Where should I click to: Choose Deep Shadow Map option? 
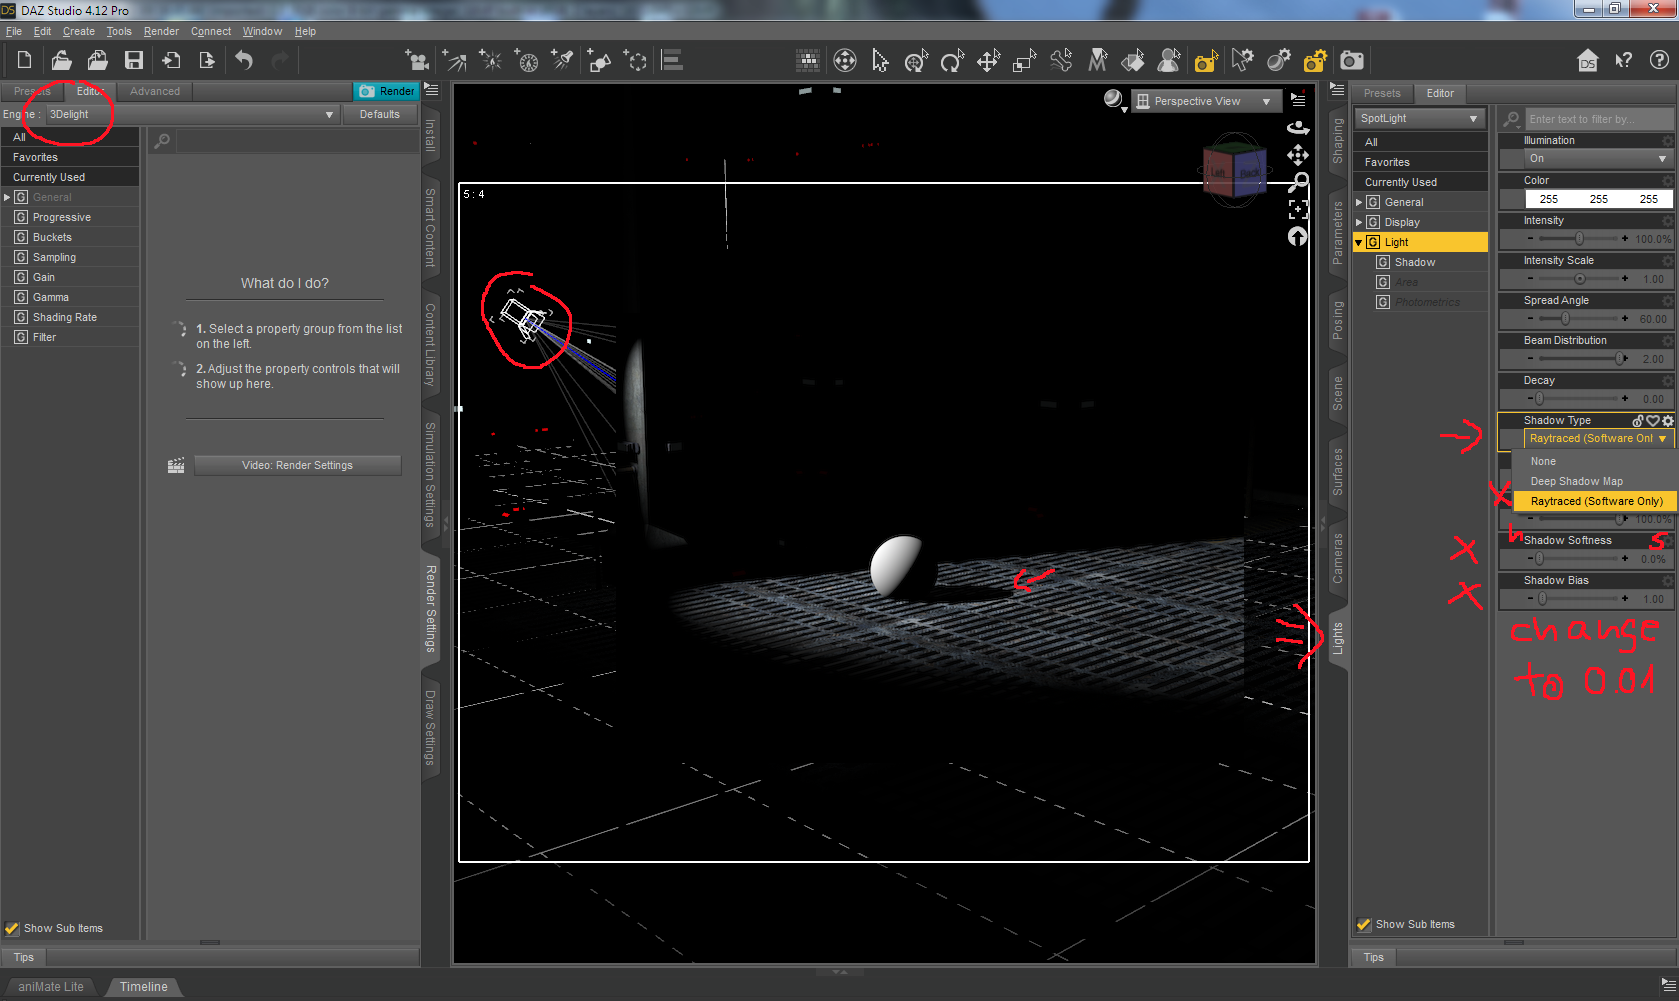click(1576, 481)
